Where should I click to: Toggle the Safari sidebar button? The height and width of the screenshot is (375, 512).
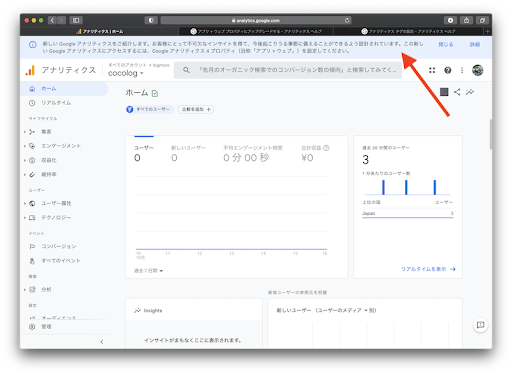(76, 20)
